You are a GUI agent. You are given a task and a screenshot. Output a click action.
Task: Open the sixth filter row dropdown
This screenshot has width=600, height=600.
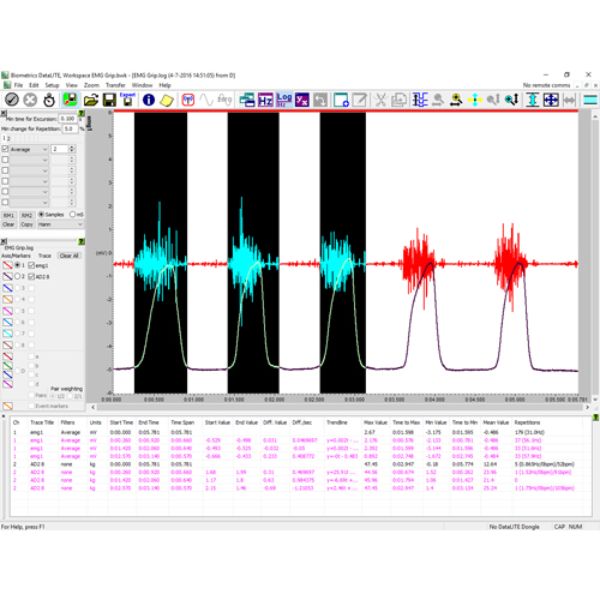(x=29, y=202)
